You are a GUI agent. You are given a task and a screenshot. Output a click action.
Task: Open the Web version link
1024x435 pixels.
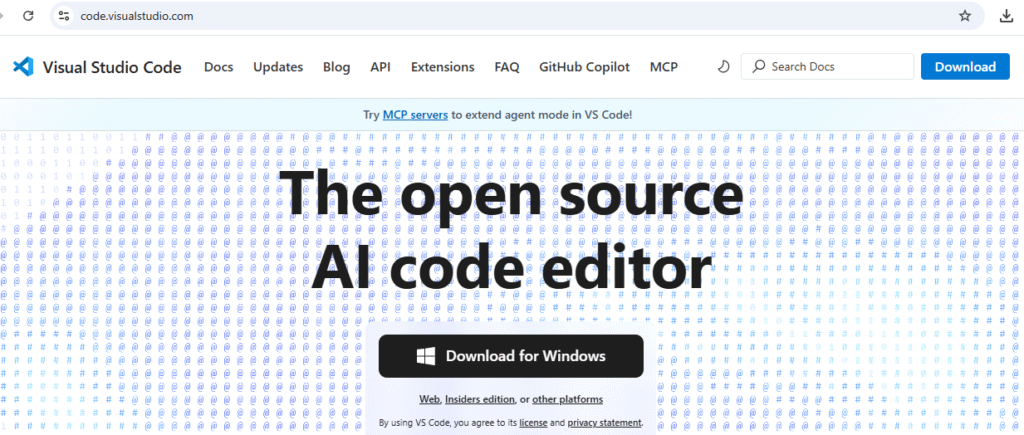pos(430,400)
